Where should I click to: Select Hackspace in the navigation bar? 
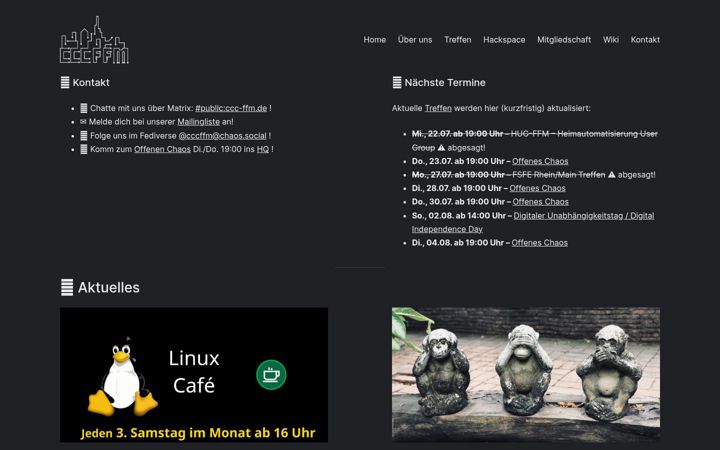(x=504, y=40)
